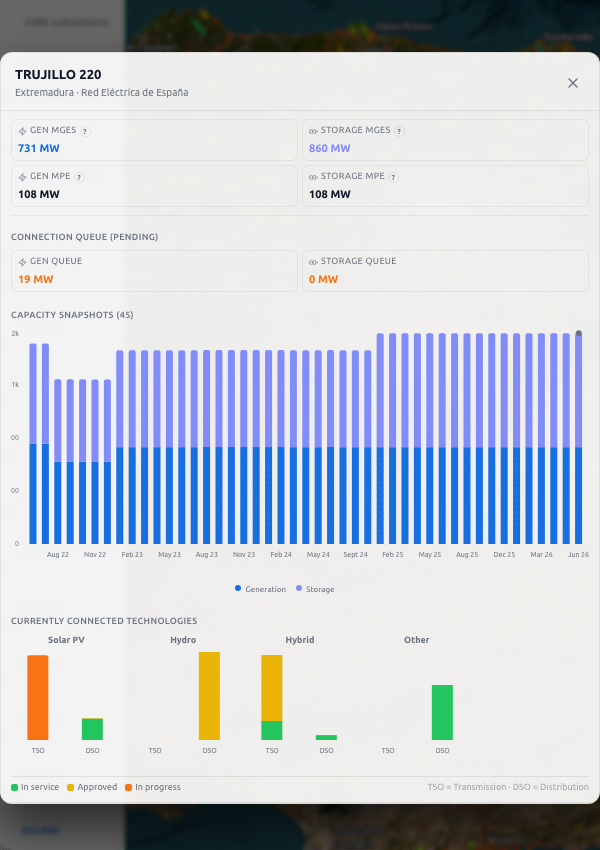This screenshot has width=600, height=850.
Task: Click the yellow Hydro DSO bar
Action: [209, 696]
